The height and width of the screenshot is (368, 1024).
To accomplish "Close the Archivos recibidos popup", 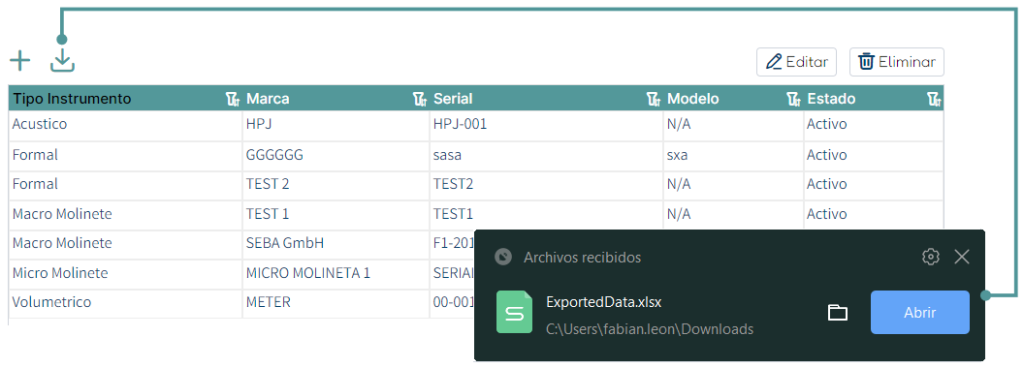I will pyautogui.click(x=961, y=257).
